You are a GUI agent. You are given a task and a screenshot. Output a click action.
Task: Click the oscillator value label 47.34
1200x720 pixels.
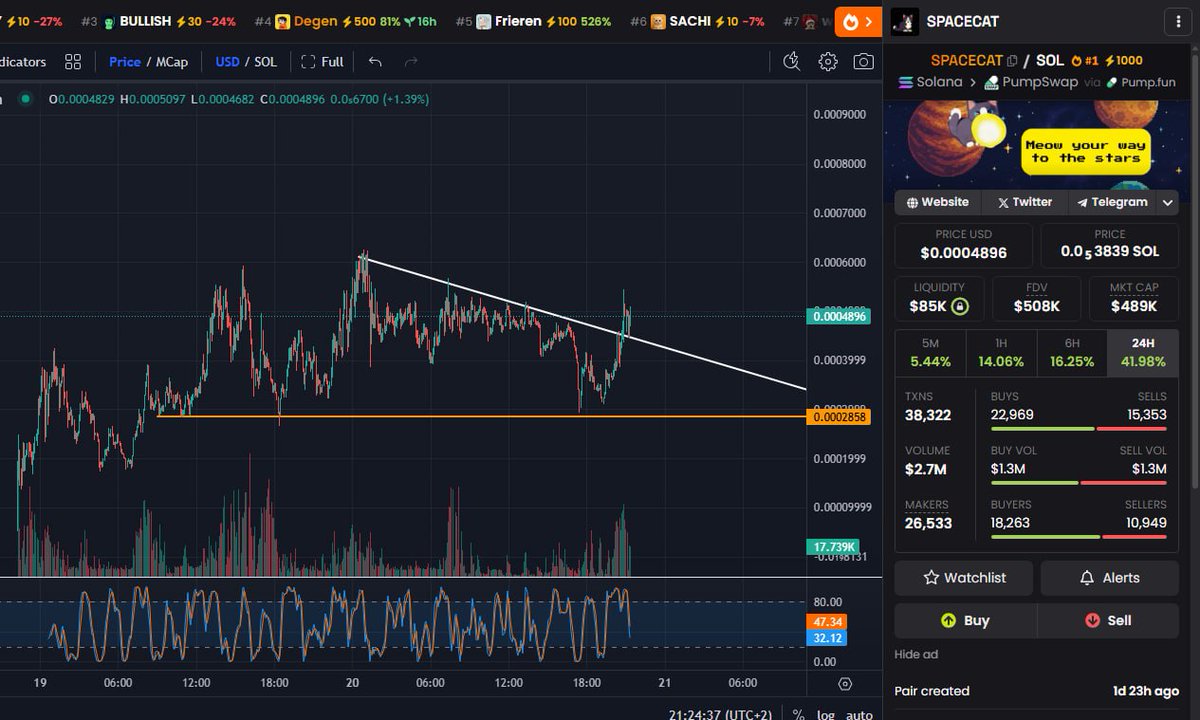pos(828,622)
